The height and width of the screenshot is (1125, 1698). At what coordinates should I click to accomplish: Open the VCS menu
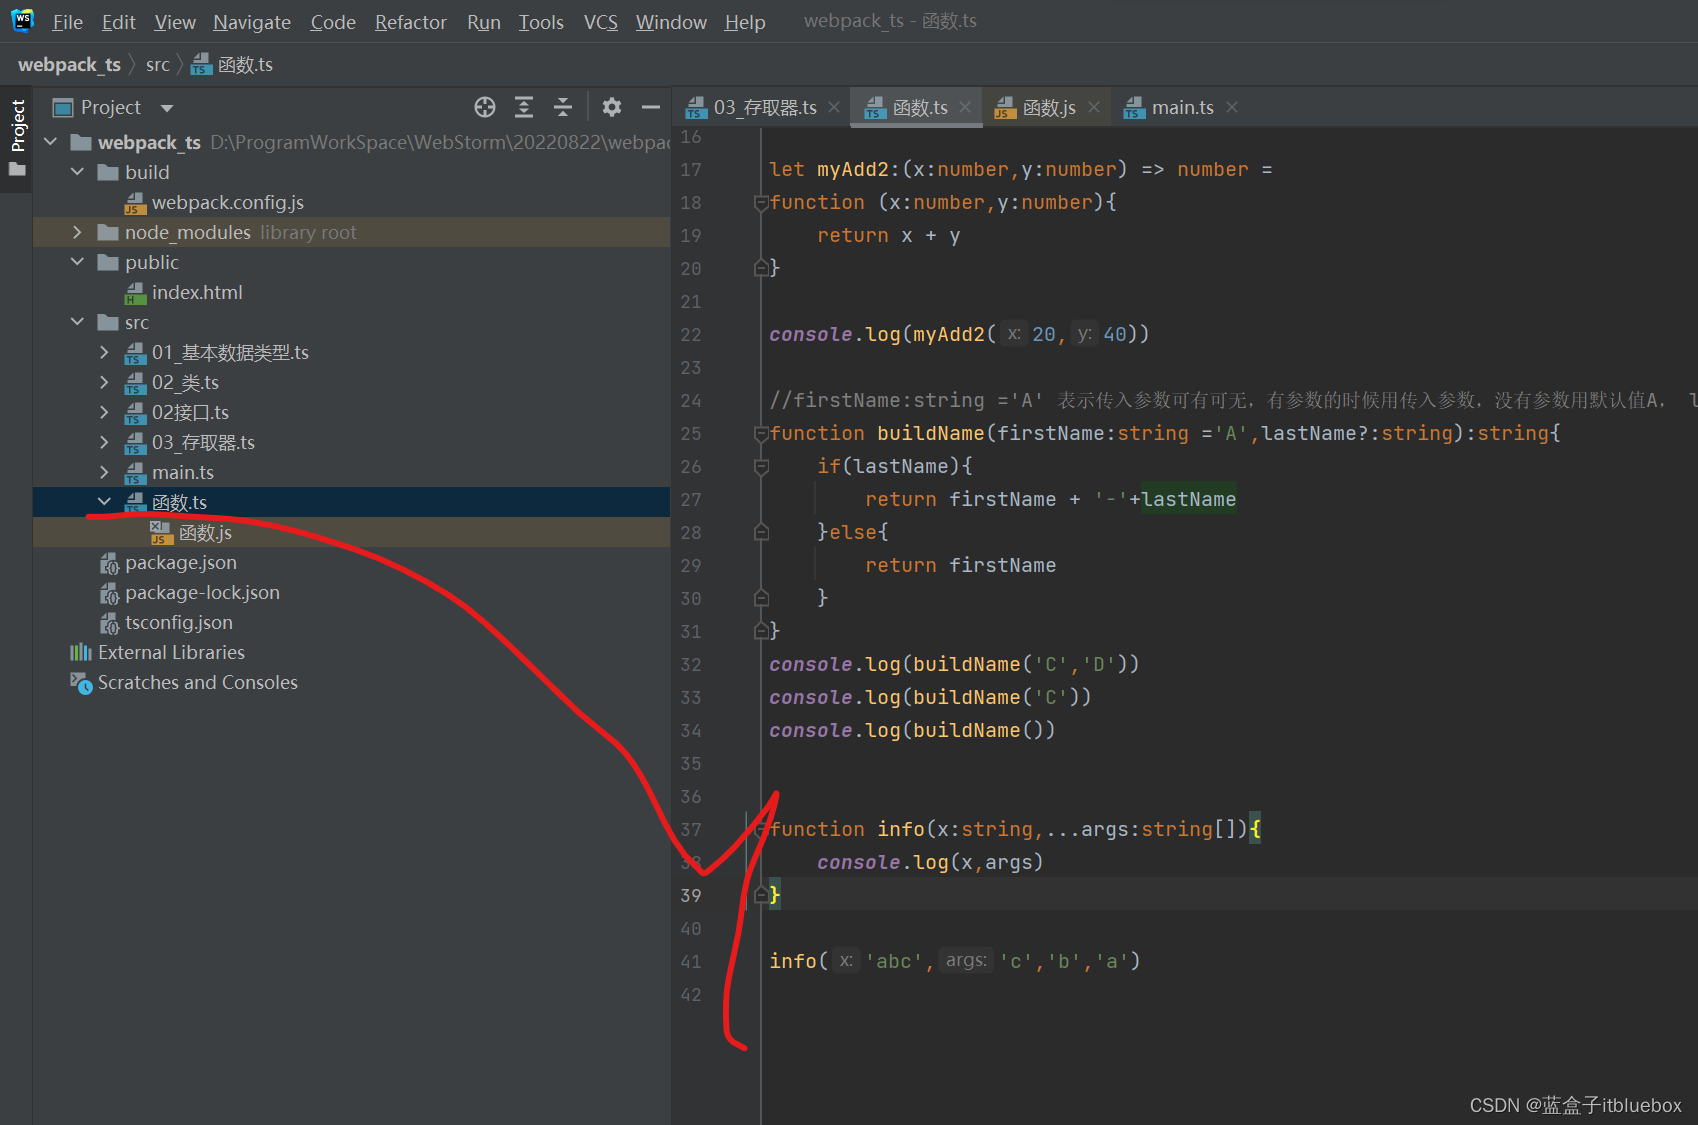(x=600, y=22)
